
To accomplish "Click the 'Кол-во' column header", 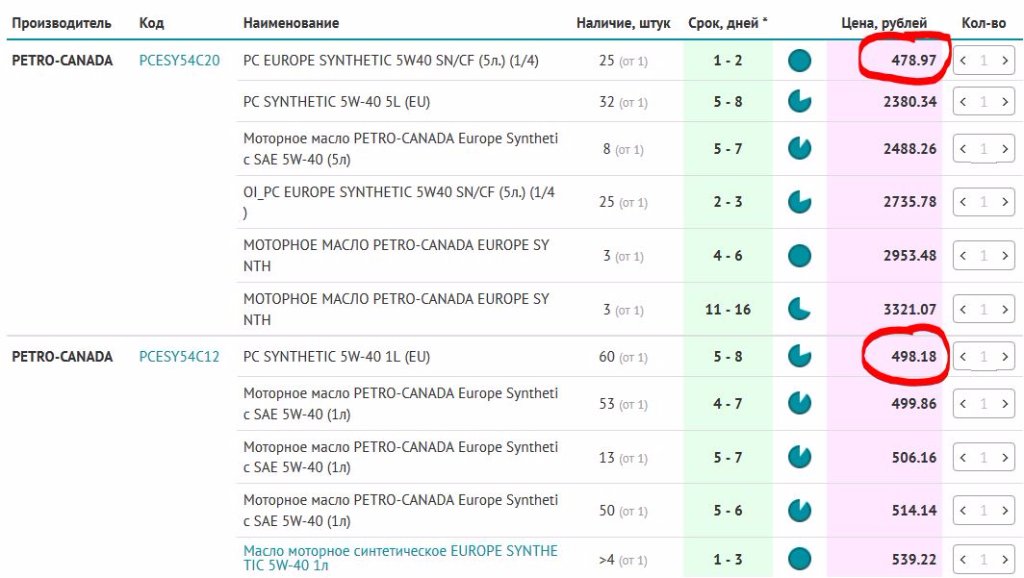I will click(984, 23).
